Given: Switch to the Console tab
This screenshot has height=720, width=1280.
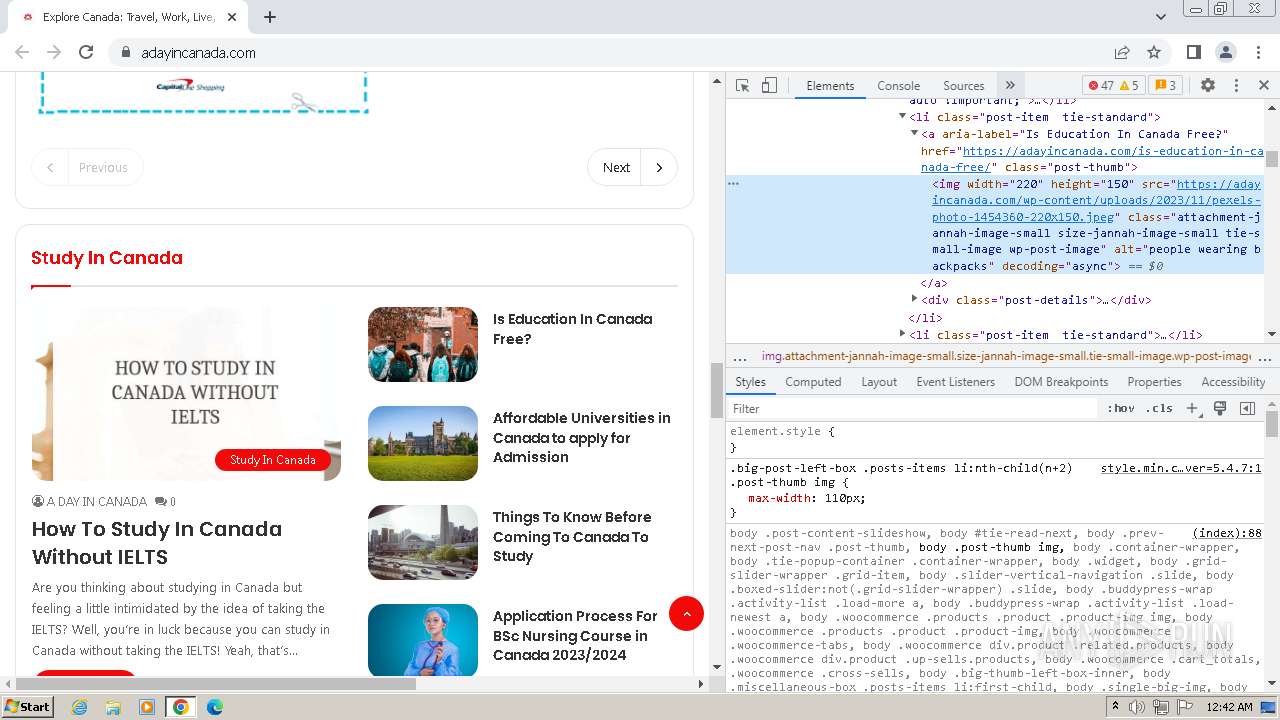Looking at the screenshot, I should click(898, 86).
